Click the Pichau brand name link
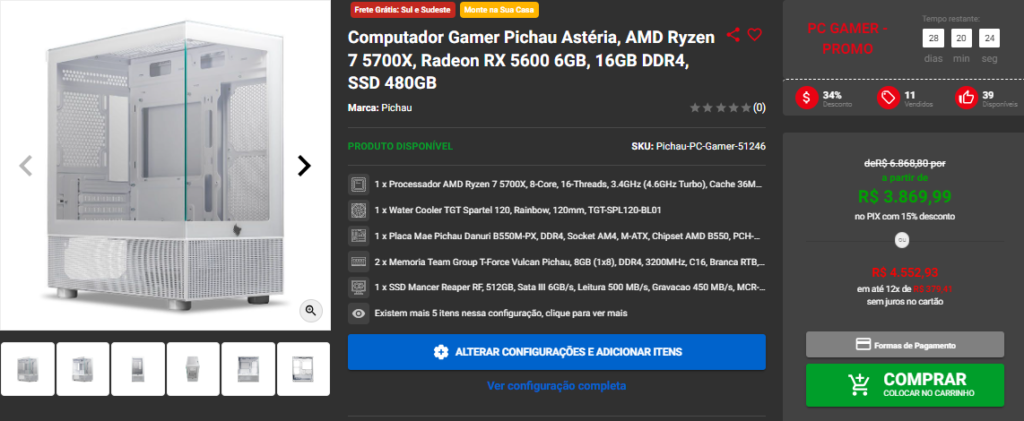 (396, 108)
